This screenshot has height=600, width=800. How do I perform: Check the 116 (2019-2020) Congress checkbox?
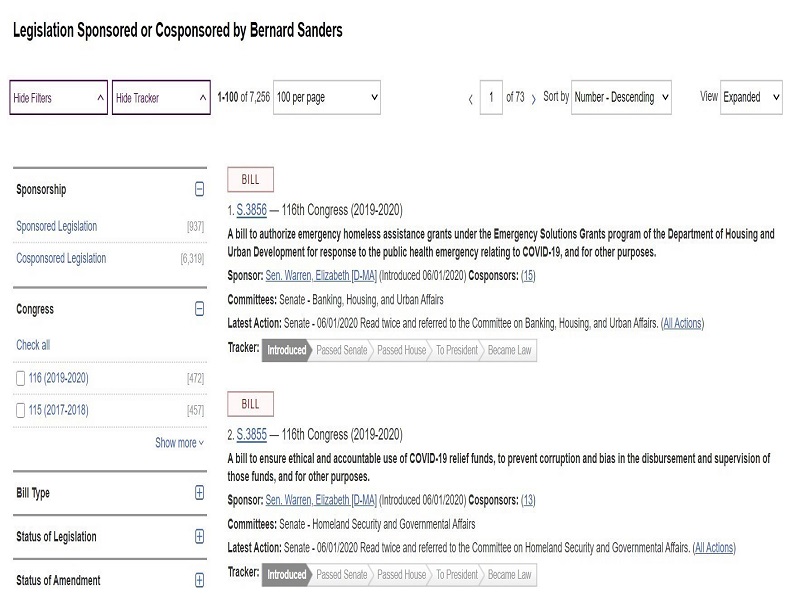pos(22,378)
